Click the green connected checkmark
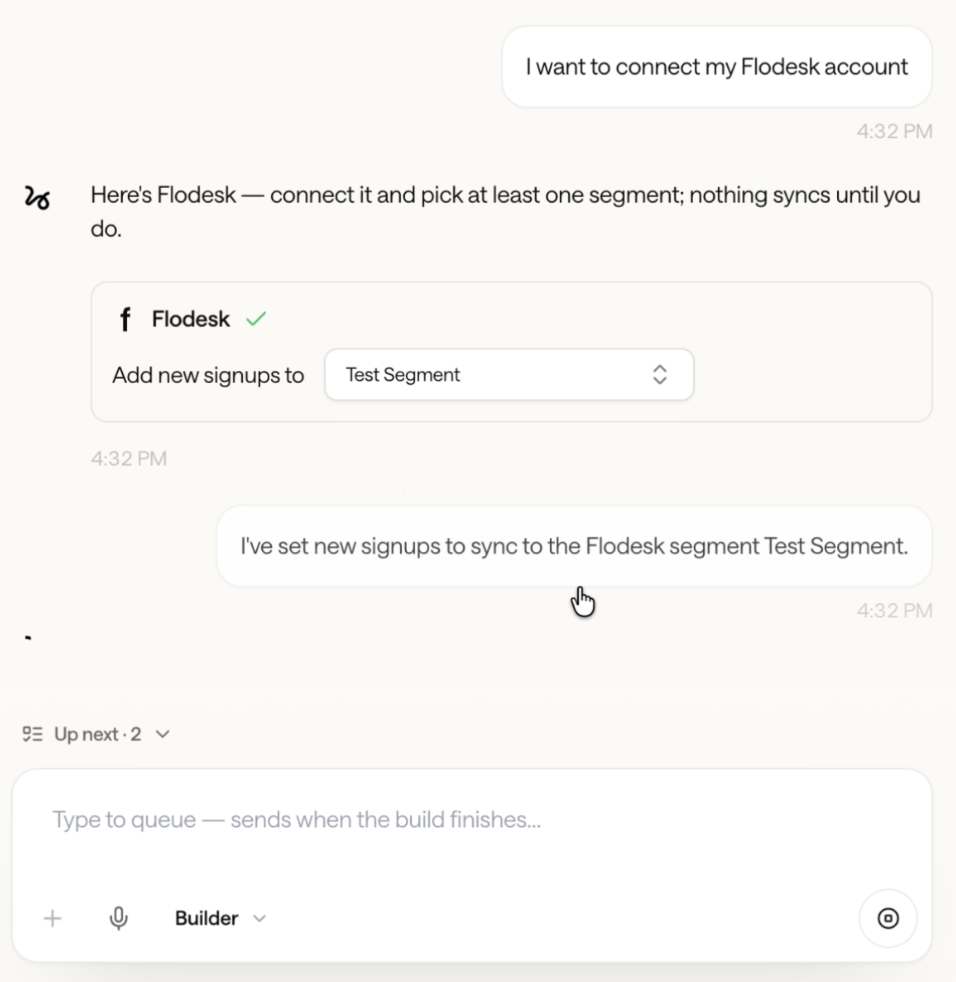956x982 pixels. [x=256, y=319]
